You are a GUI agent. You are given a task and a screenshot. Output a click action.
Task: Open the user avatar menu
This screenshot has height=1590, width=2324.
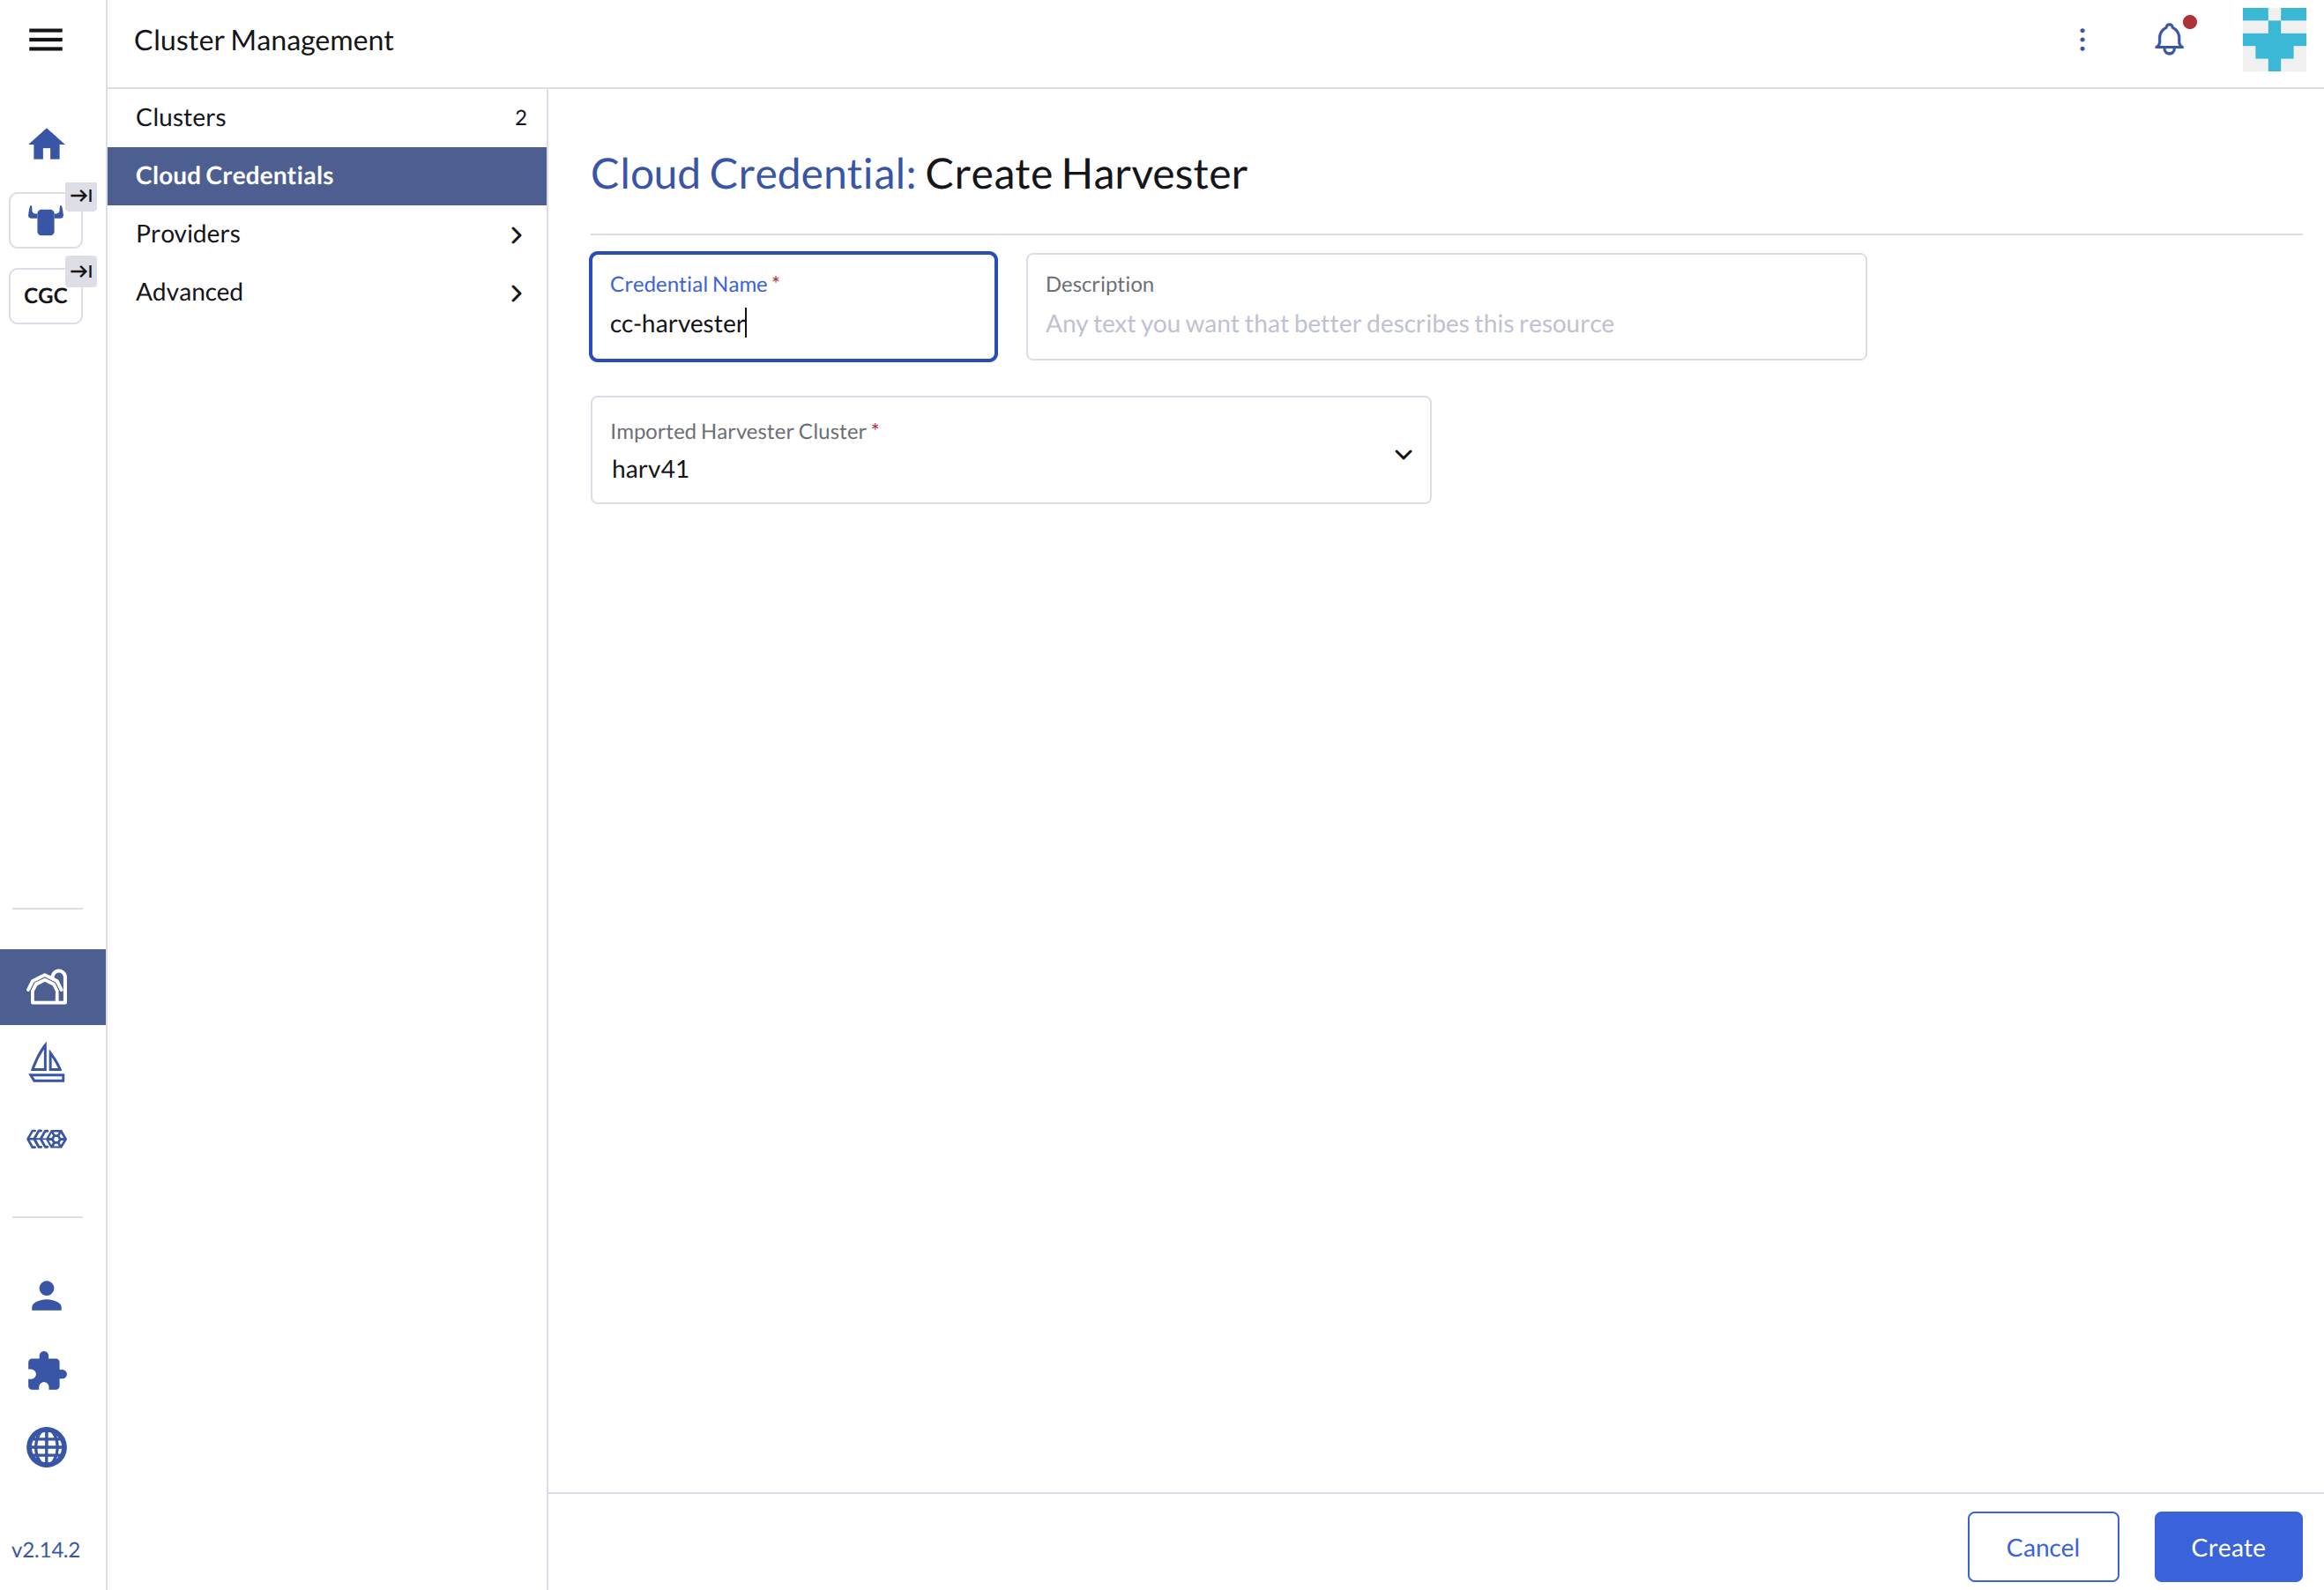click(2274, 40)
